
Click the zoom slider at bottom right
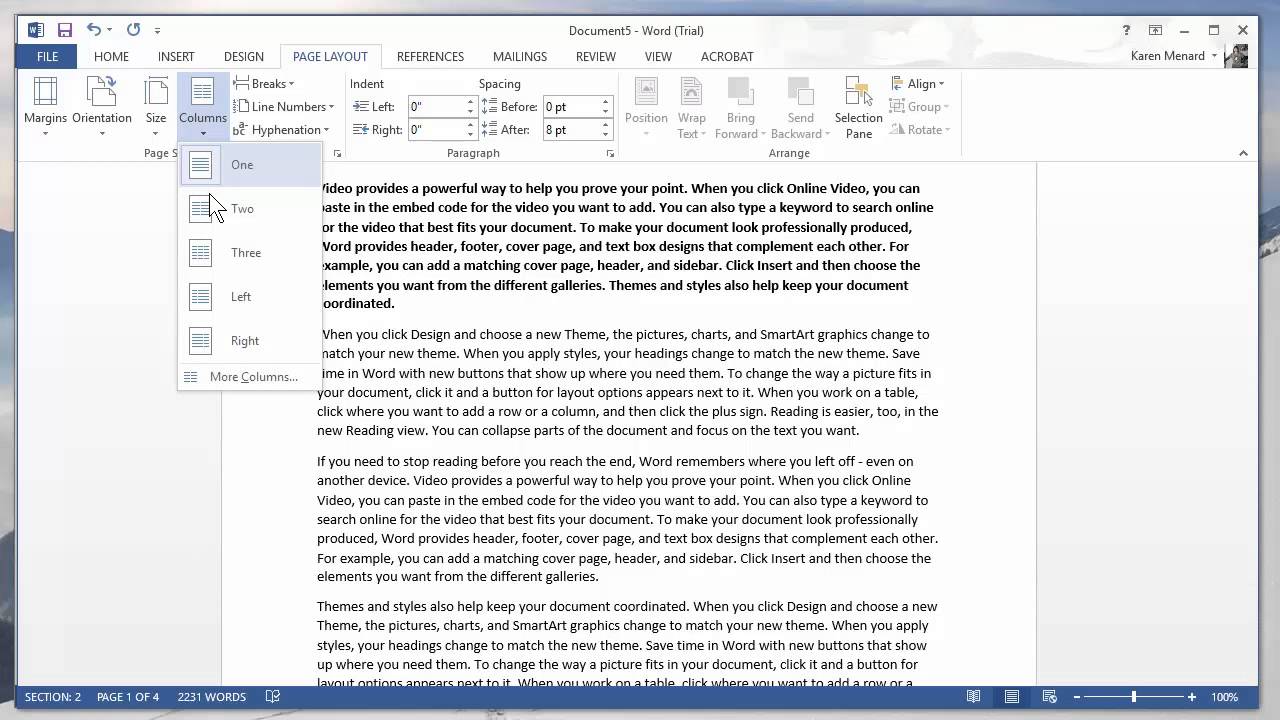click(1135, 697)
